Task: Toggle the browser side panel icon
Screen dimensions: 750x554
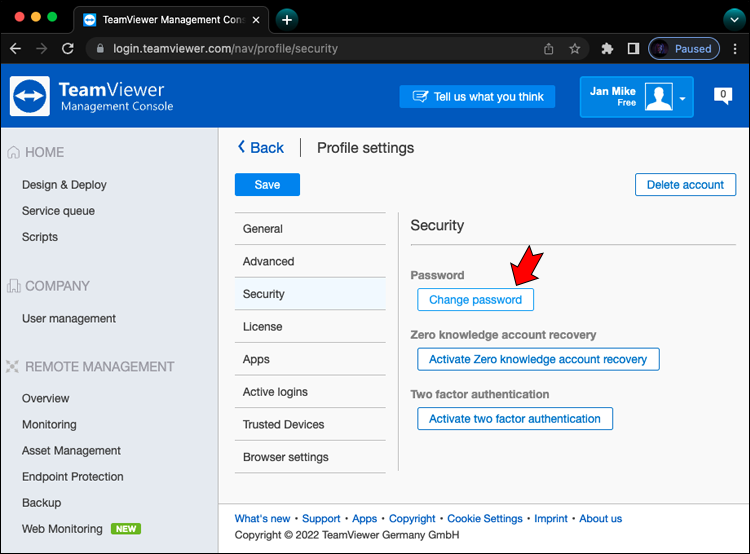Action: coord(633,48)
